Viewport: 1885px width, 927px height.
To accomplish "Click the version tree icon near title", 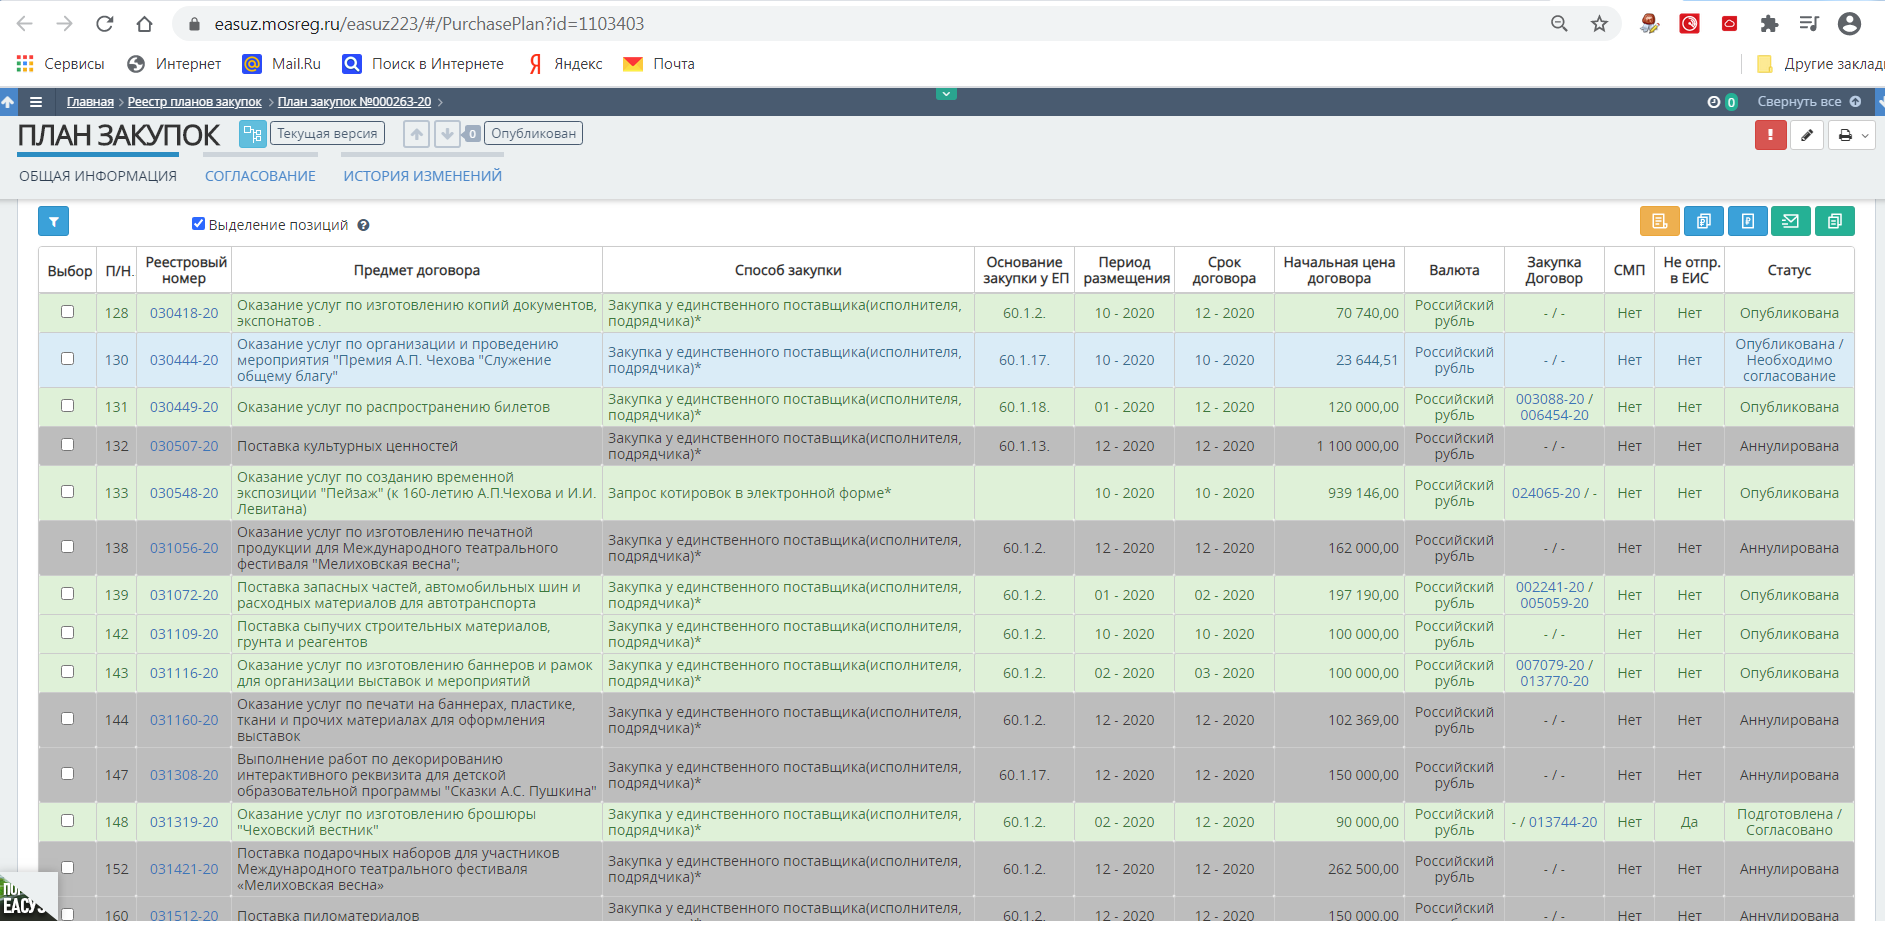I will tap(252, 134).
